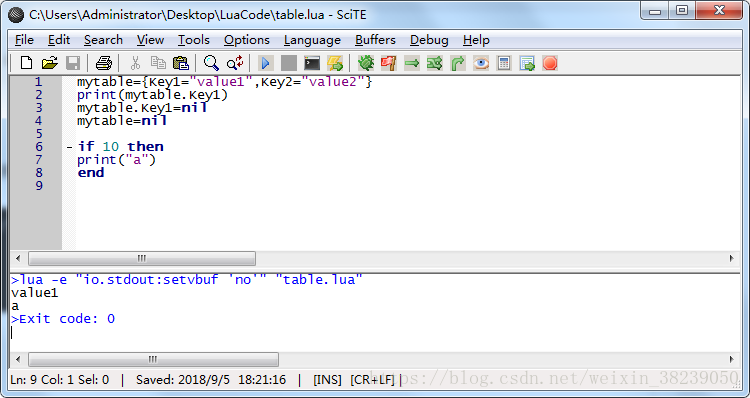The image size is (750, 398).
Task: Click the first line defining mytable
Action: pos(225,82)
